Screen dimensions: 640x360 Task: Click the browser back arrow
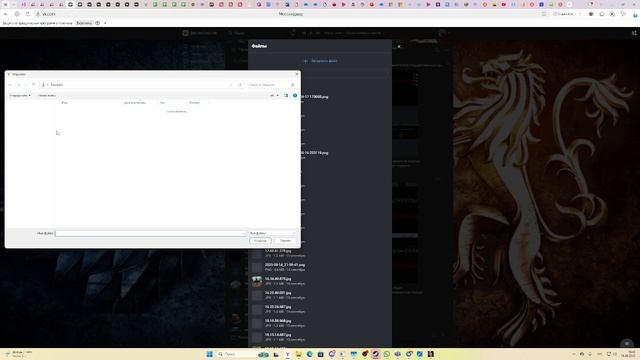click(6, 14)
